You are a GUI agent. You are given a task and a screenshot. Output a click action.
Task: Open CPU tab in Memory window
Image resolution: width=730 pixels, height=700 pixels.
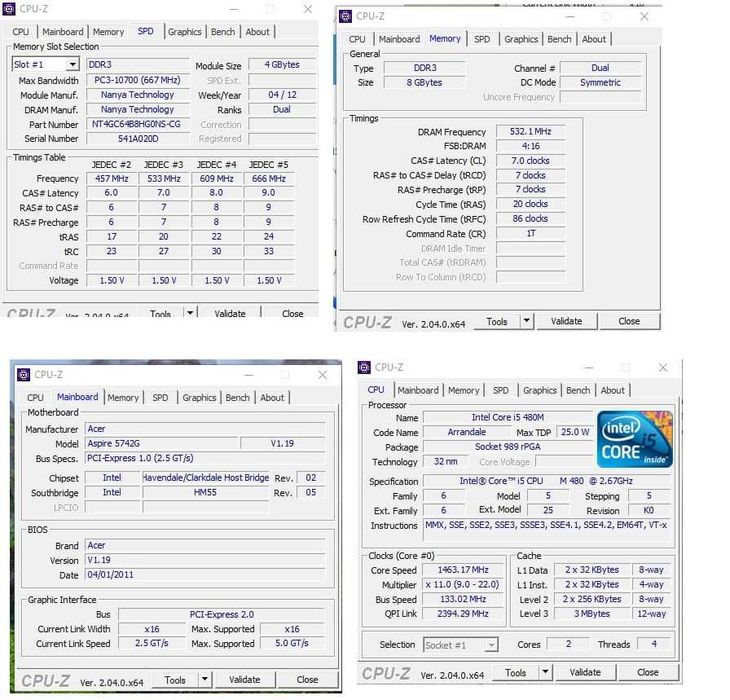click(357, 39)
